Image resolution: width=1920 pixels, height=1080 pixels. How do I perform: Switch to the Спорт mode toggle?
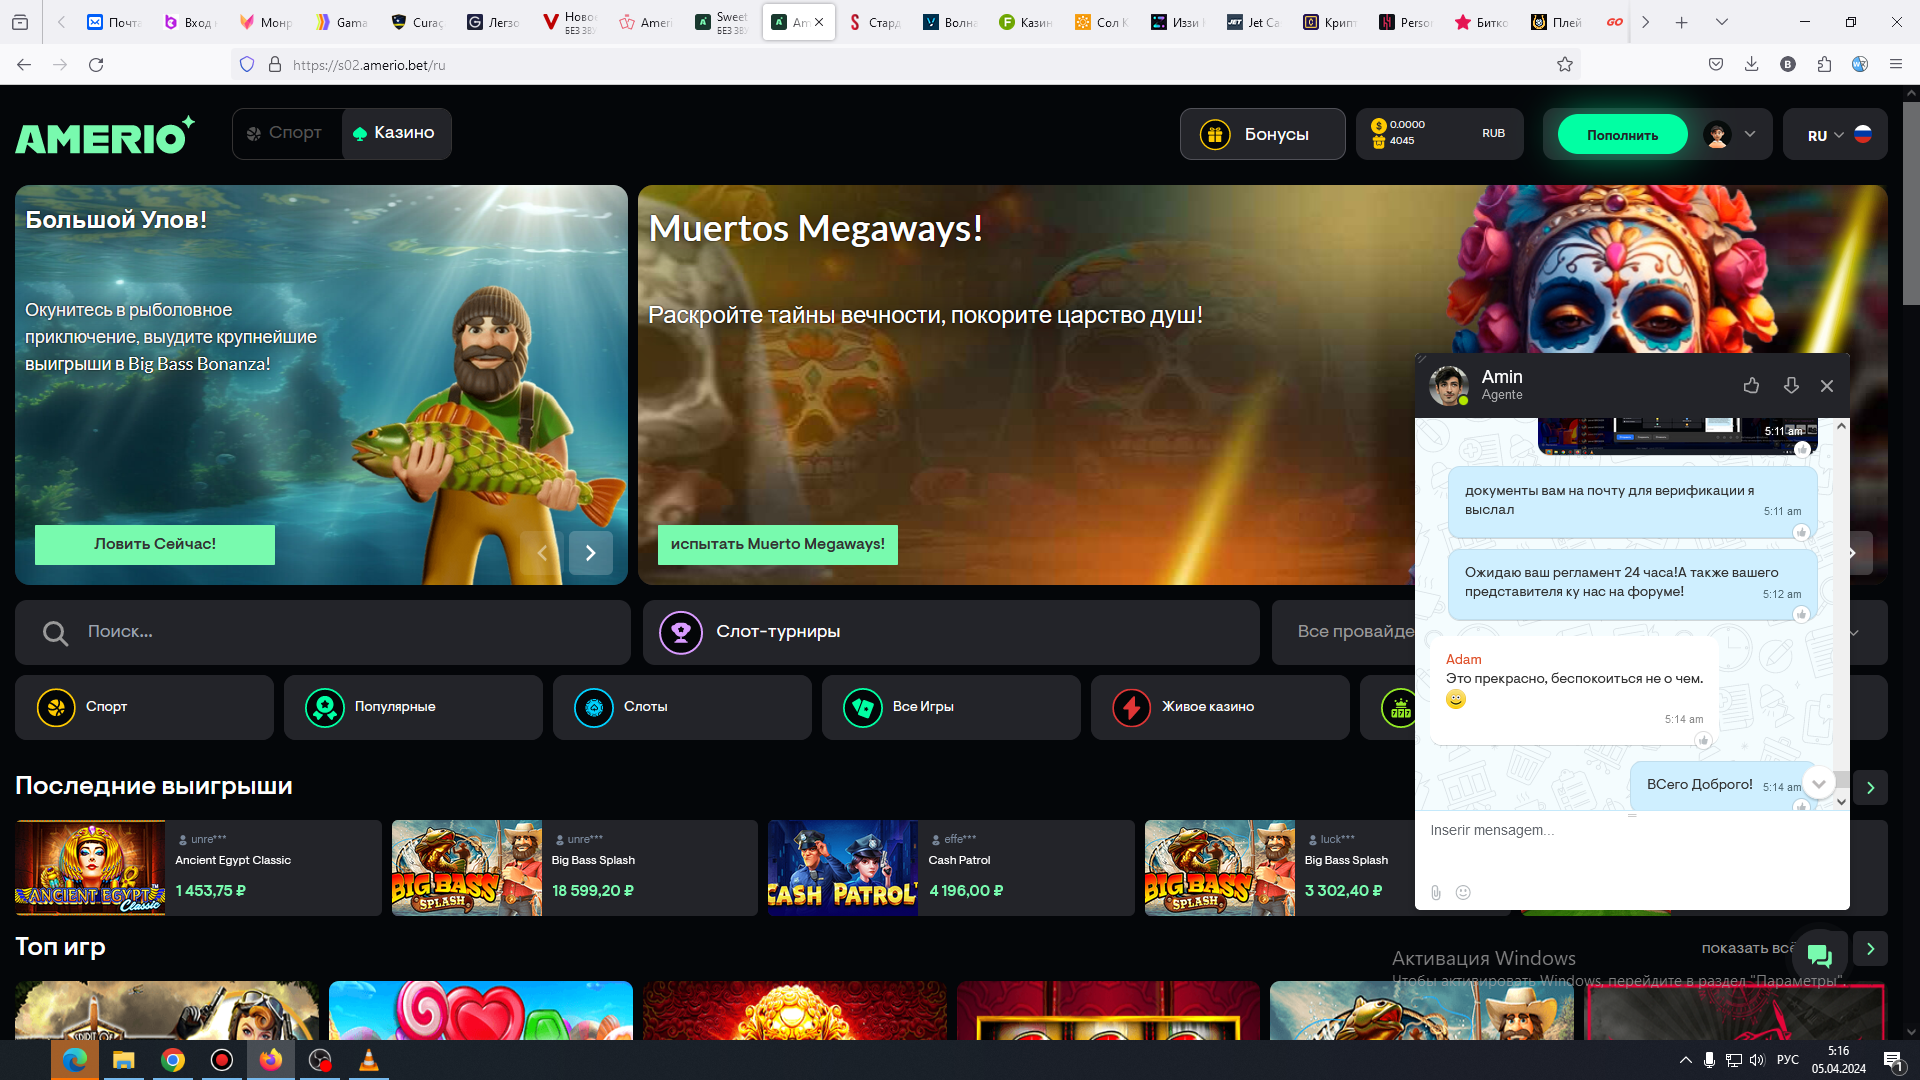284,133
